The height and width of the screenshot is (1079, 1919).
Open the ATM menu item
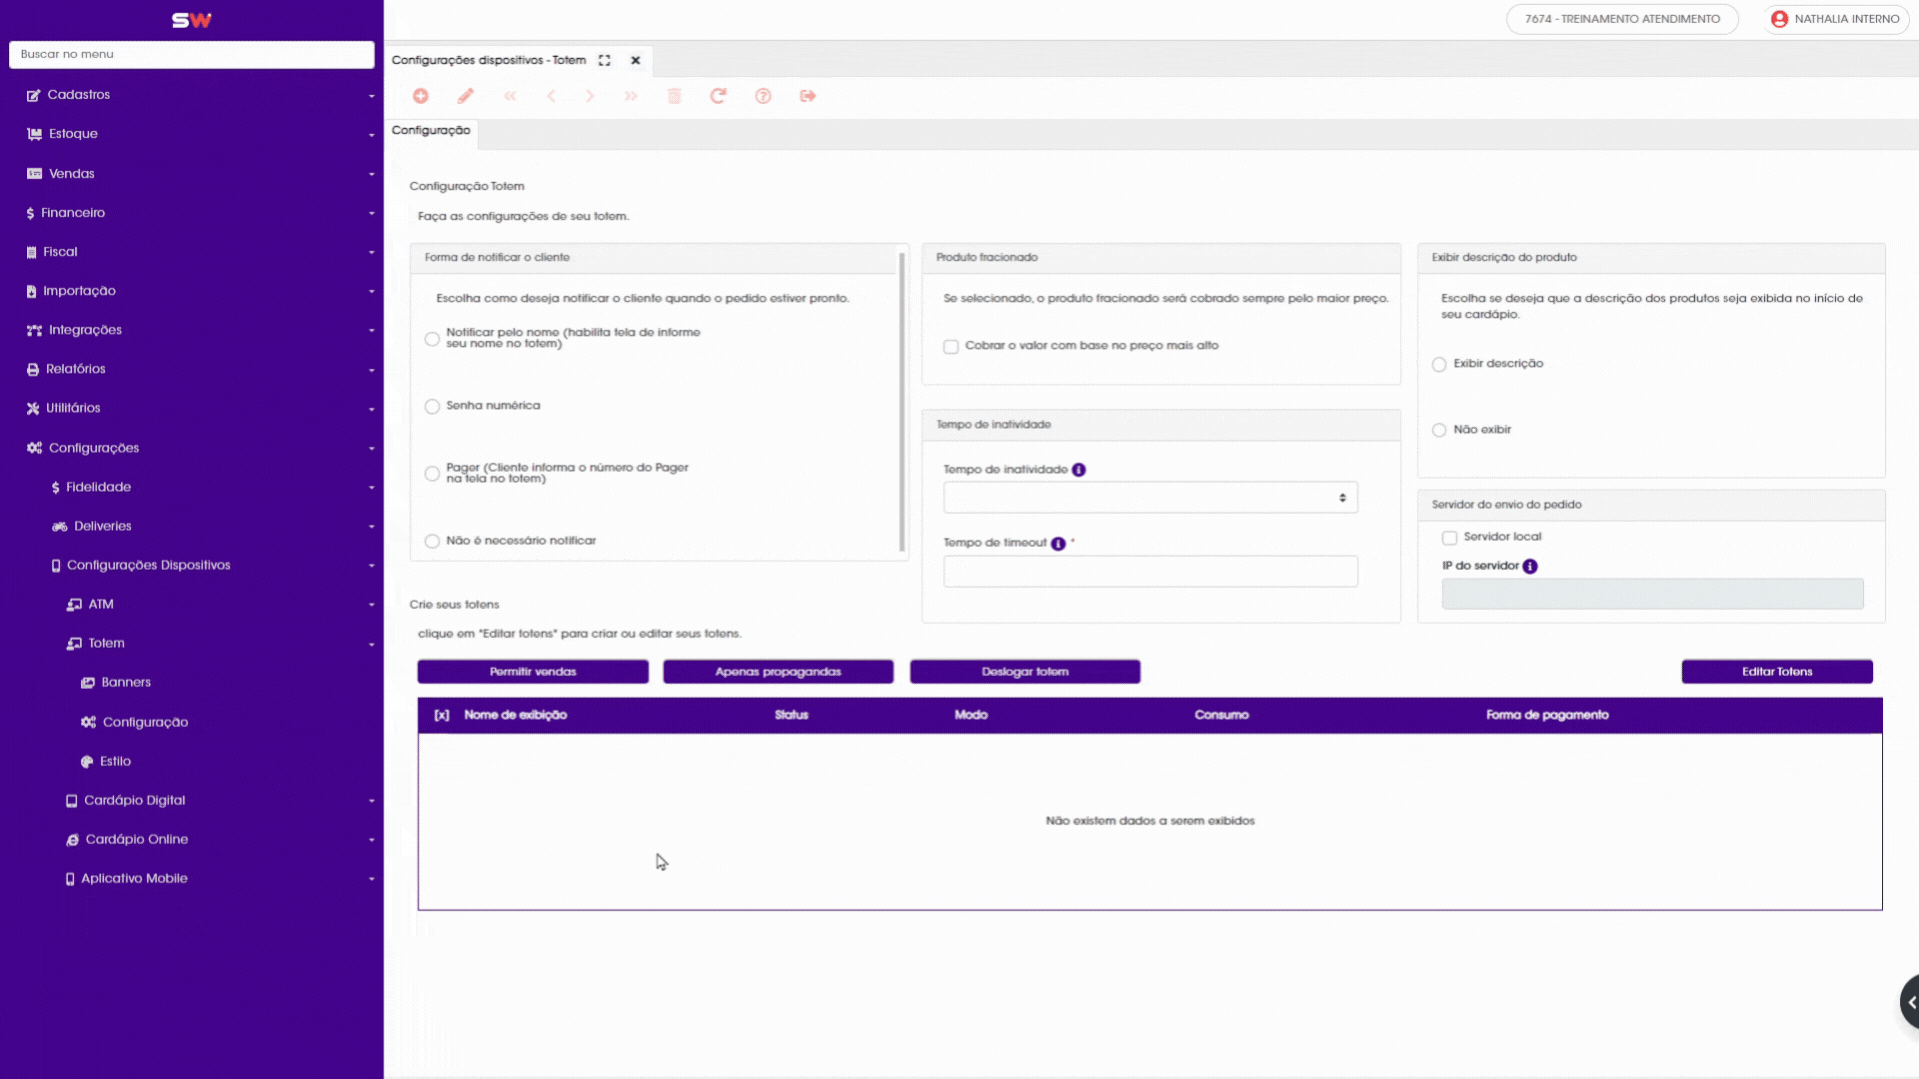tap(191, 604)
